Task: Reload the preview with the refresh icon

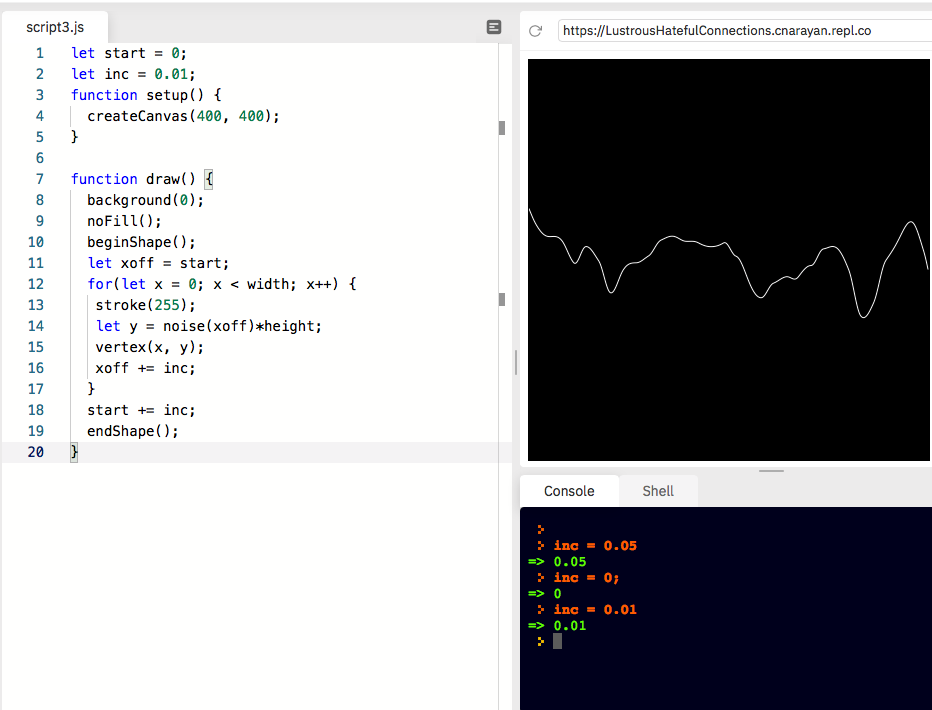Action: [536, 31]
